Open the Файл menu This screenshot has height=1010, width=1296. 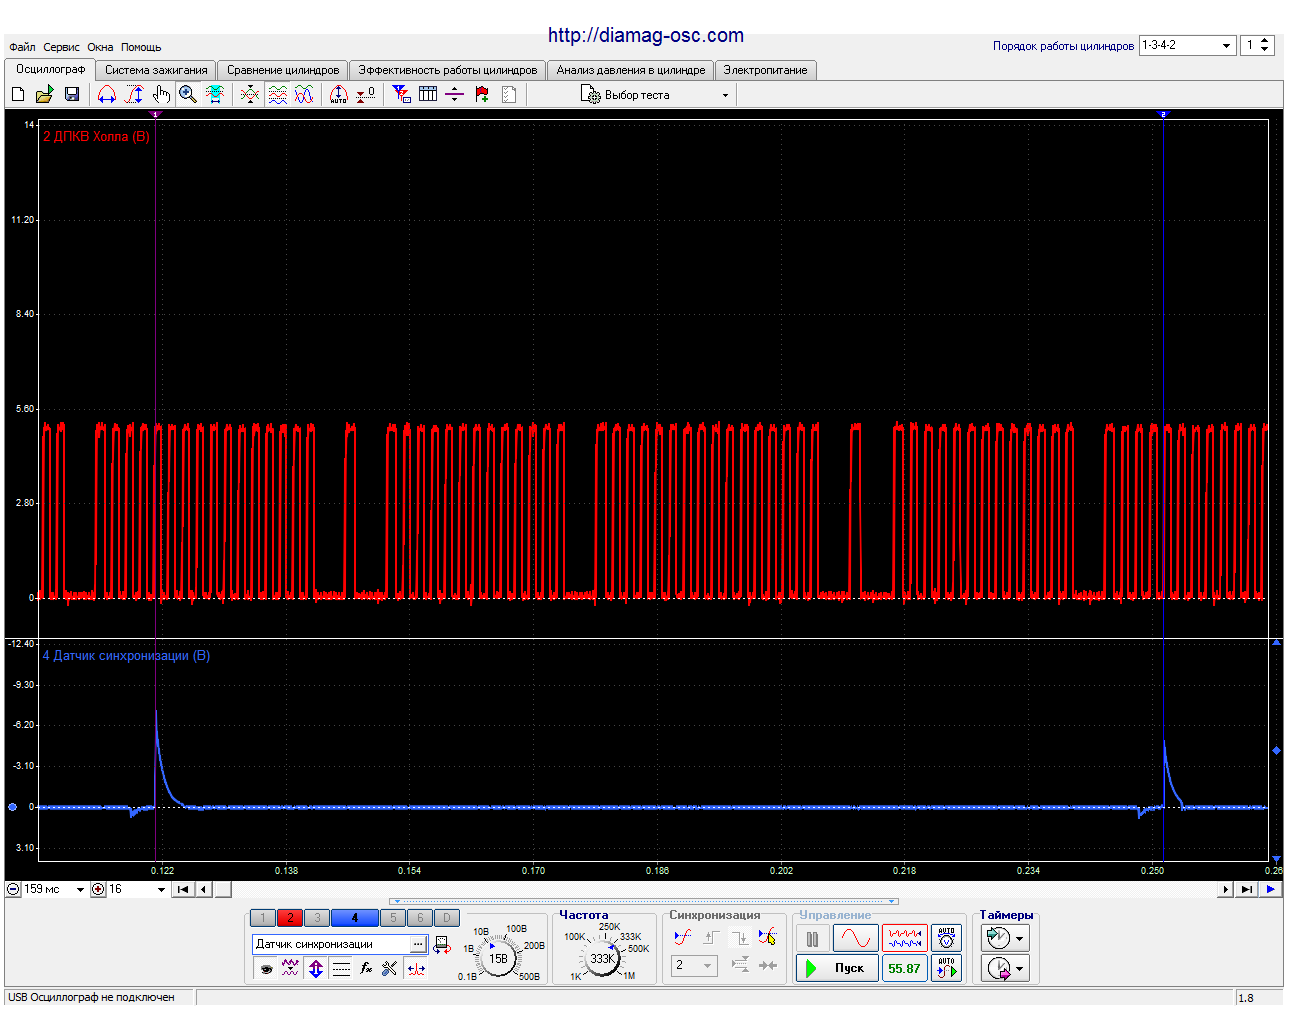[x=22, y=47]
